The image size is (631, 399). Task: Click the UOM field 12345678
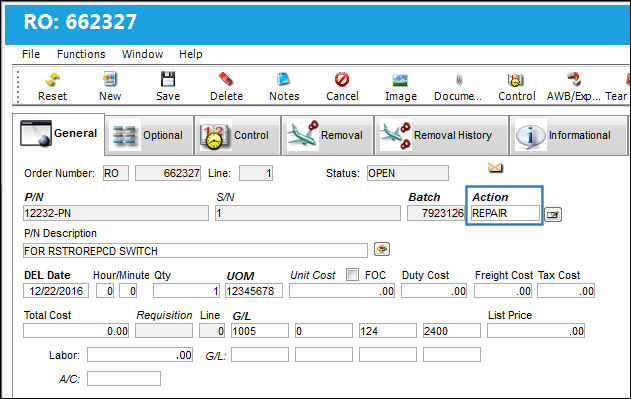(x=254, y=291)
